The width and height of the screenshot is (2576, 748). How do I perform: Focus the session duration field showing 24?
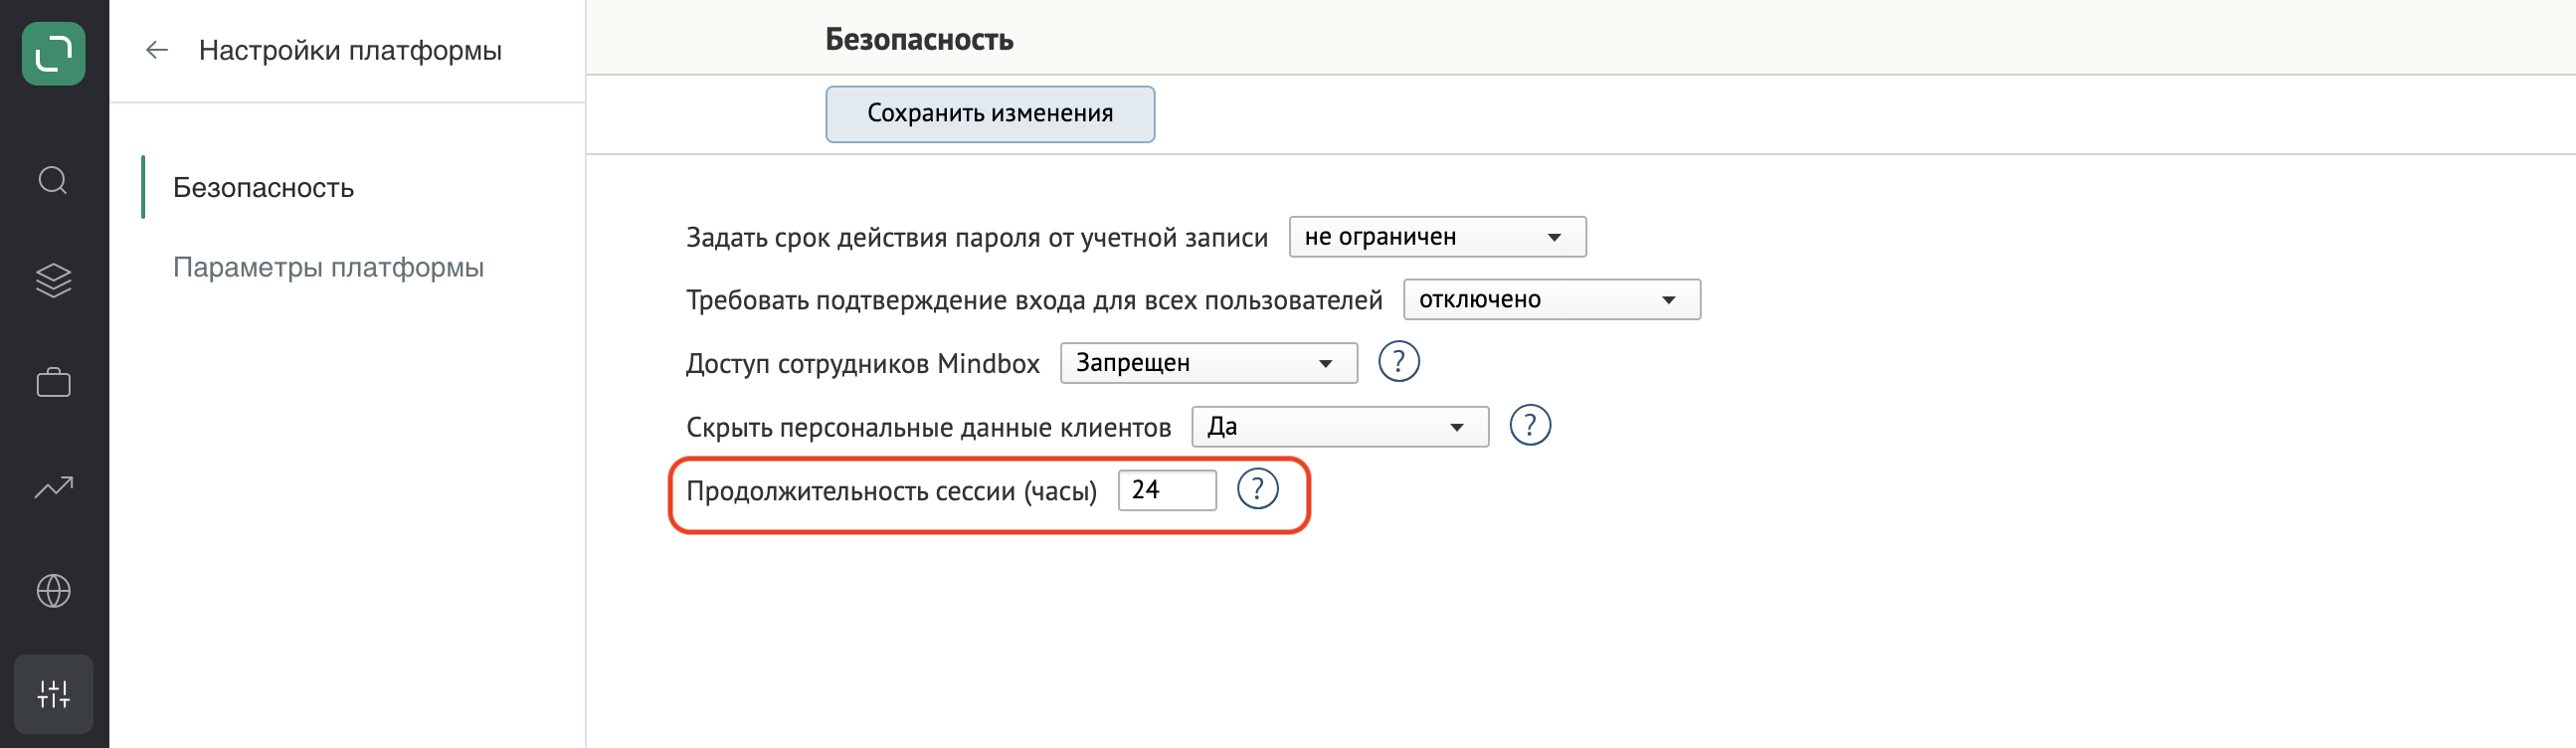(x=1166, y=490)
